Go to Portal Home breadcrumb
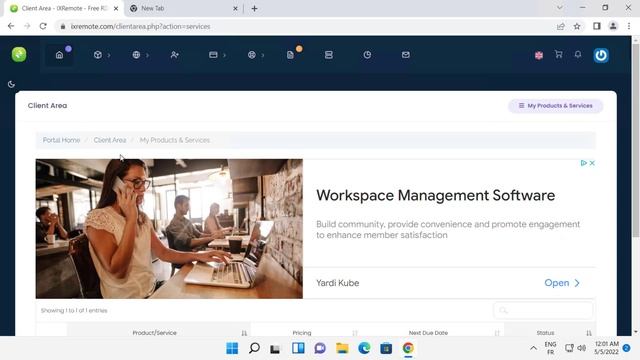 (61, 140)
